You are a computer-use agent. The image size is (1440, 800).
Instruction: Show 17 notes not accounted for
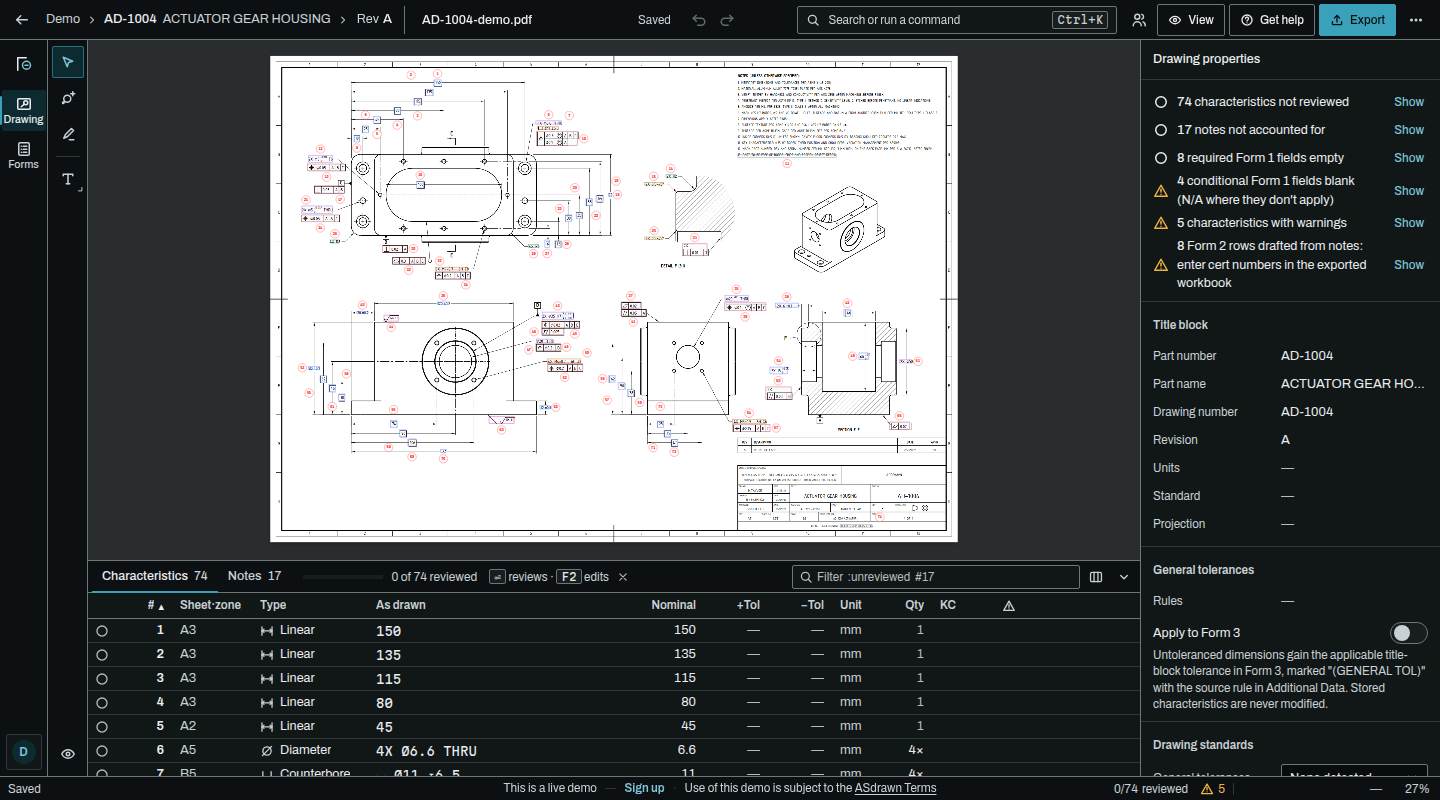1409,130
